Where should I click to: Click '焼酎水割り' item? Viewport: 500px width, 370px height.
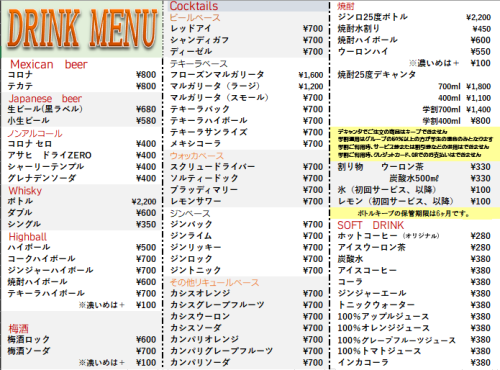(x=358, y=29)
